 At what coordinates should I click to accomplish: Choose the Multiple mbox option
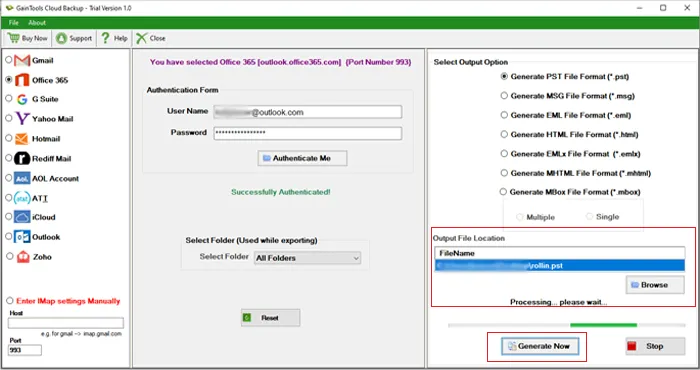click(519, 217)
